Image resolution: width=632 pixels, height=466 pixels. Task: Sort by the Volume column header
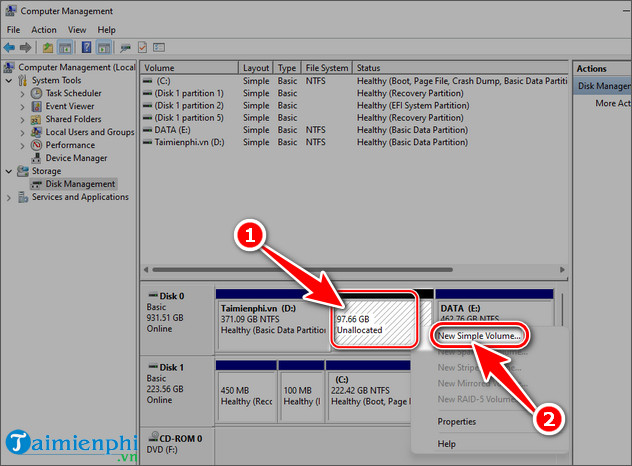(189, 68)
